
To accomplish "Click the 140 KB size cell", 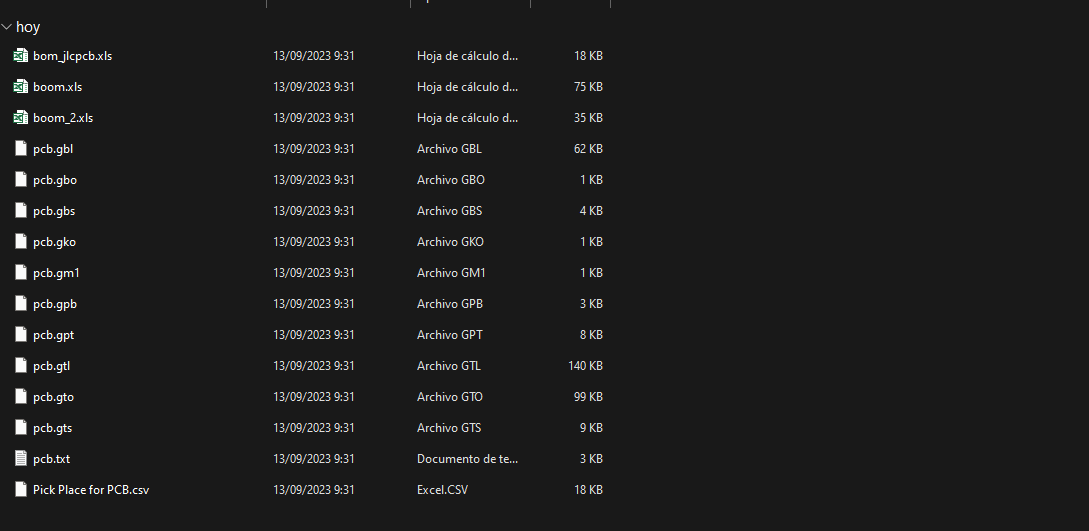I will [585, 366].
